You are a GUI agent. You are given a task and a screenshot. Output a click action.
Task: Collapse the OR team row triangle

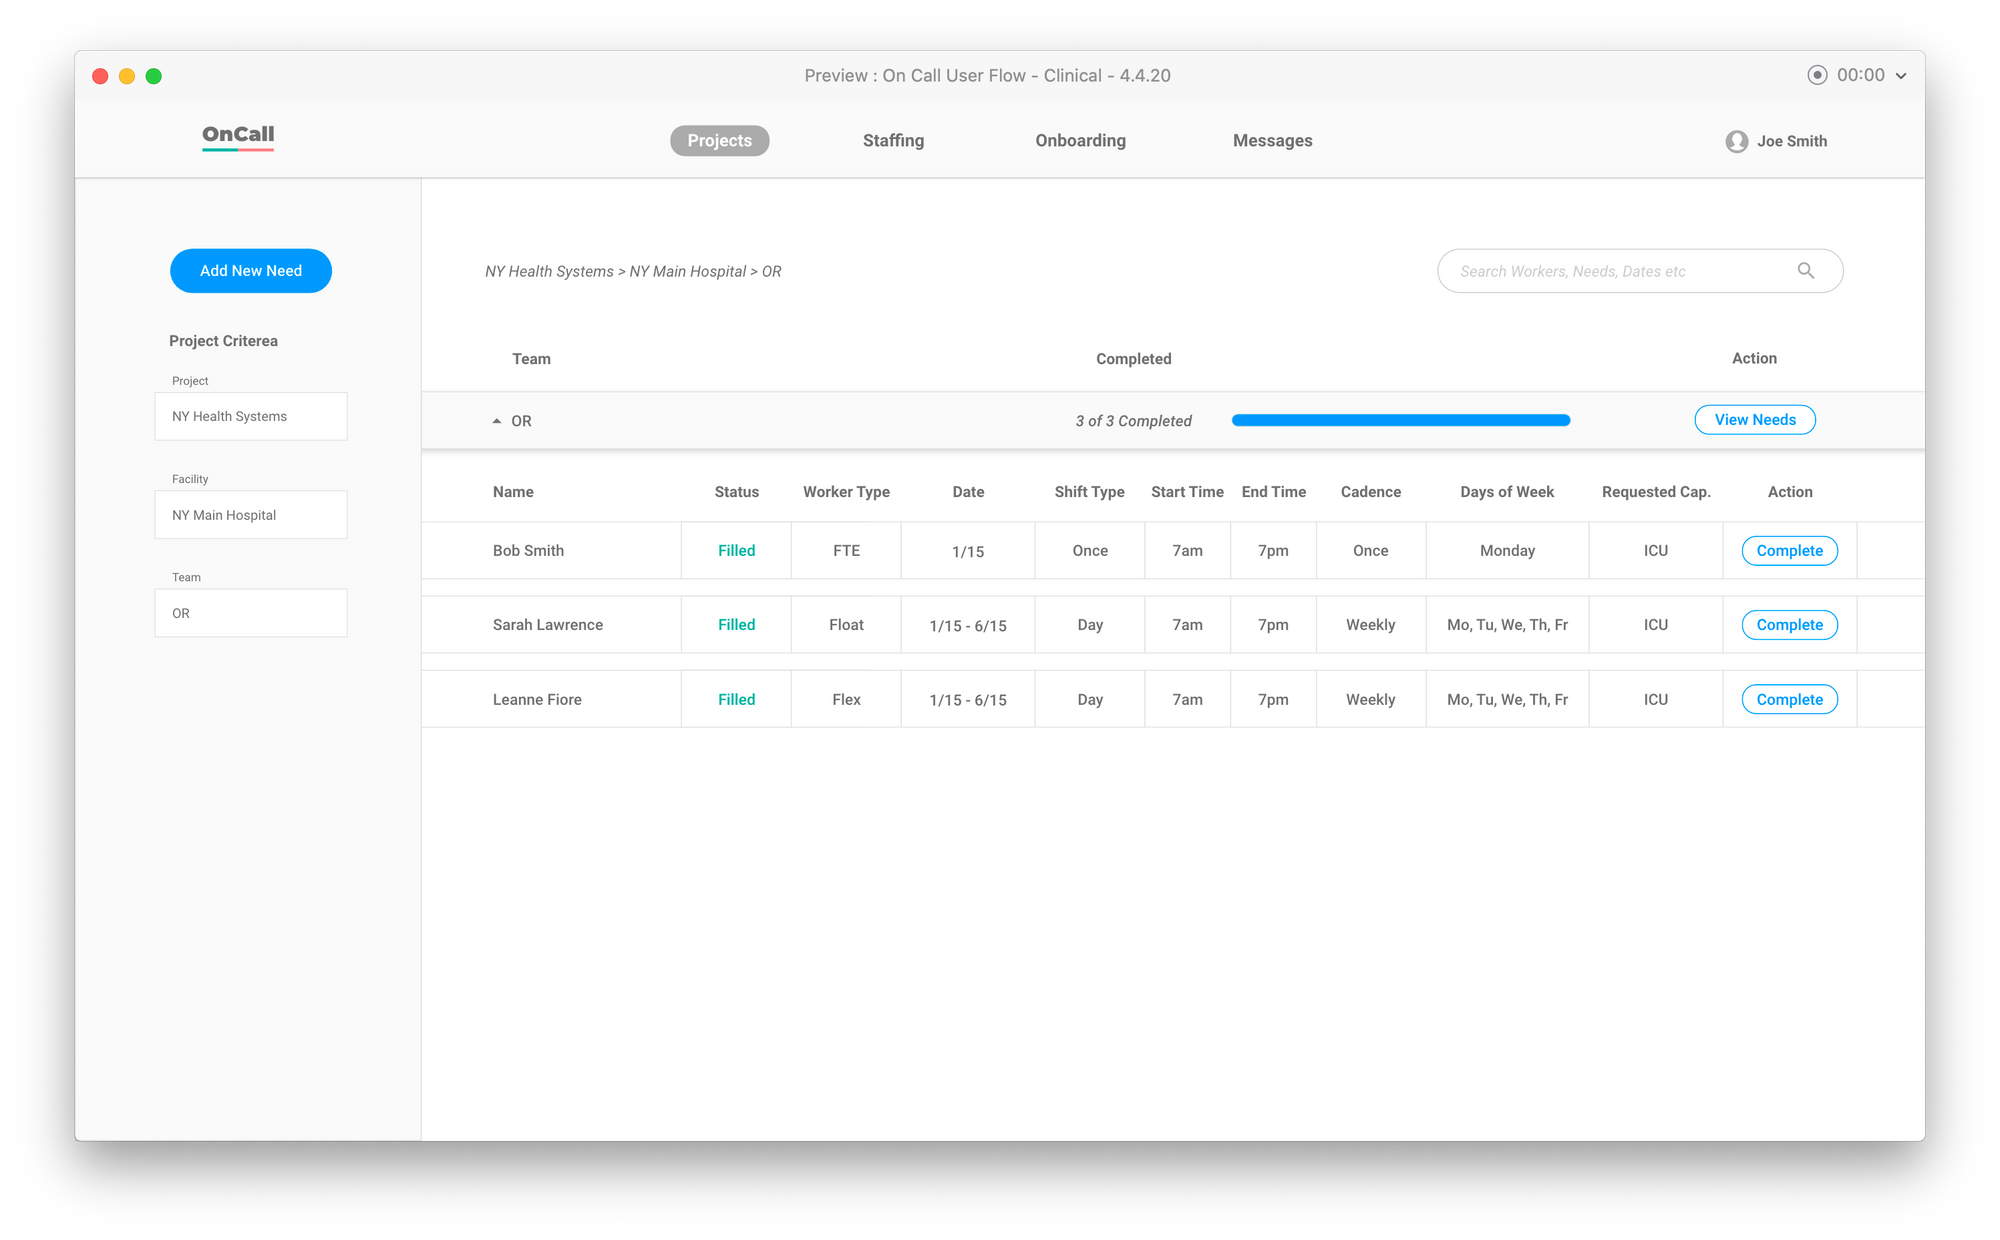[x=497, y=421]
